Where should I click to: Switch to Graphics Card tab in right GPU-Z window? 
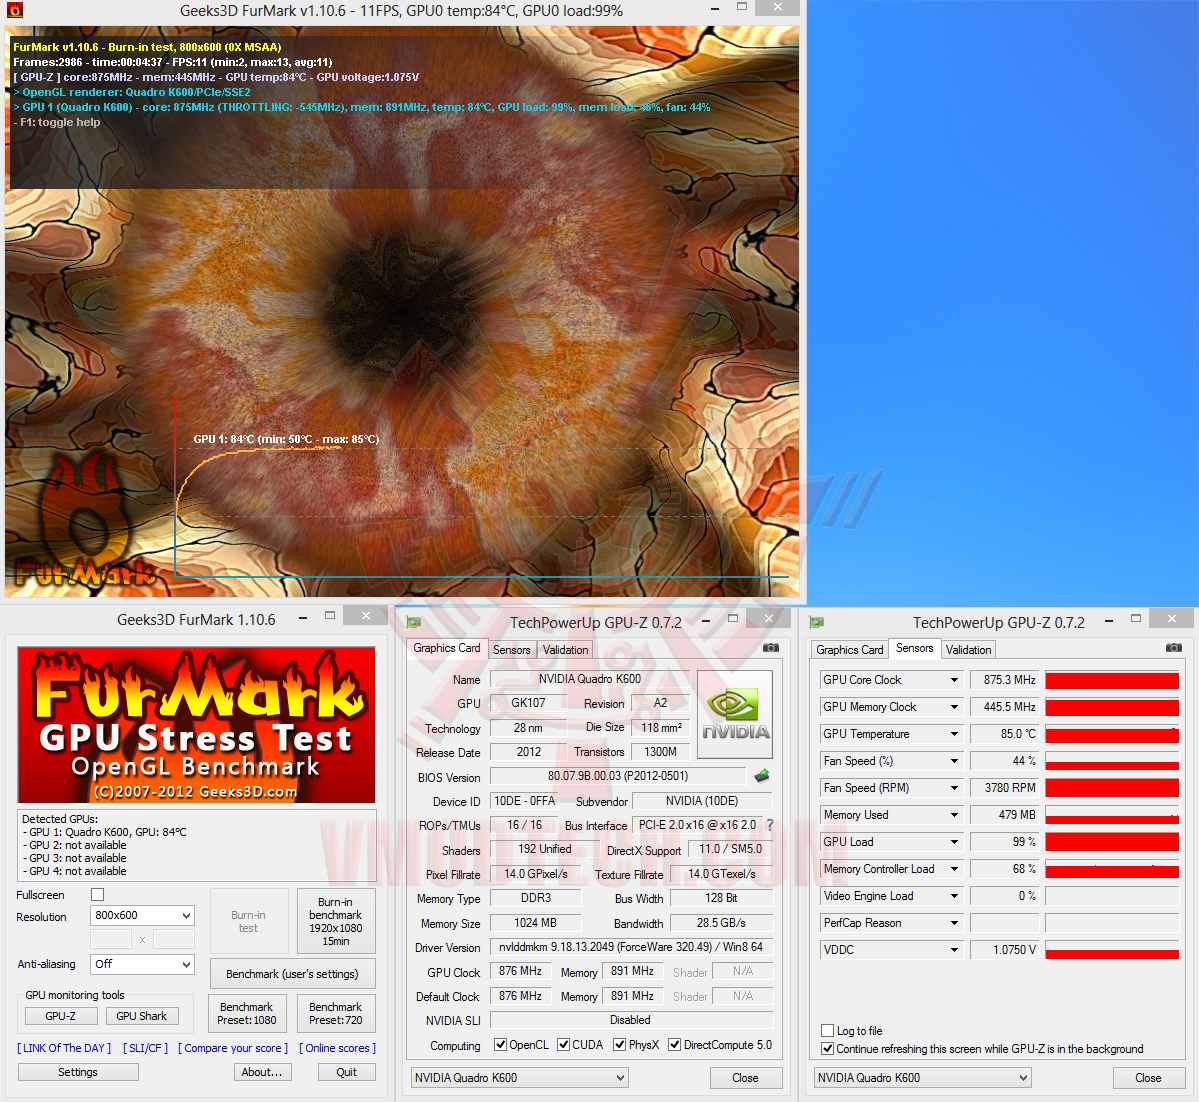click(x=850, y=650)
